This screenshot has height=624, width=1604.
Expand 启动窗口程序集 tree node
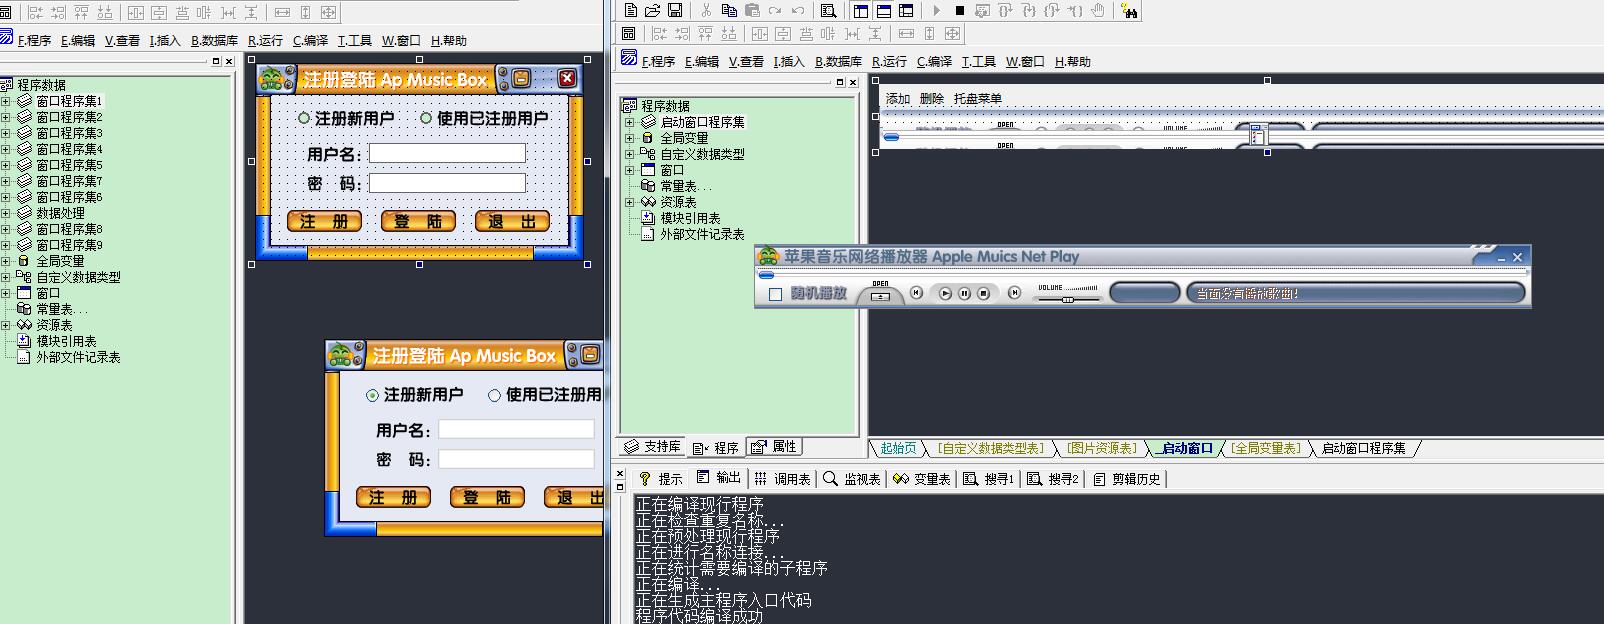tap(630, 122)
